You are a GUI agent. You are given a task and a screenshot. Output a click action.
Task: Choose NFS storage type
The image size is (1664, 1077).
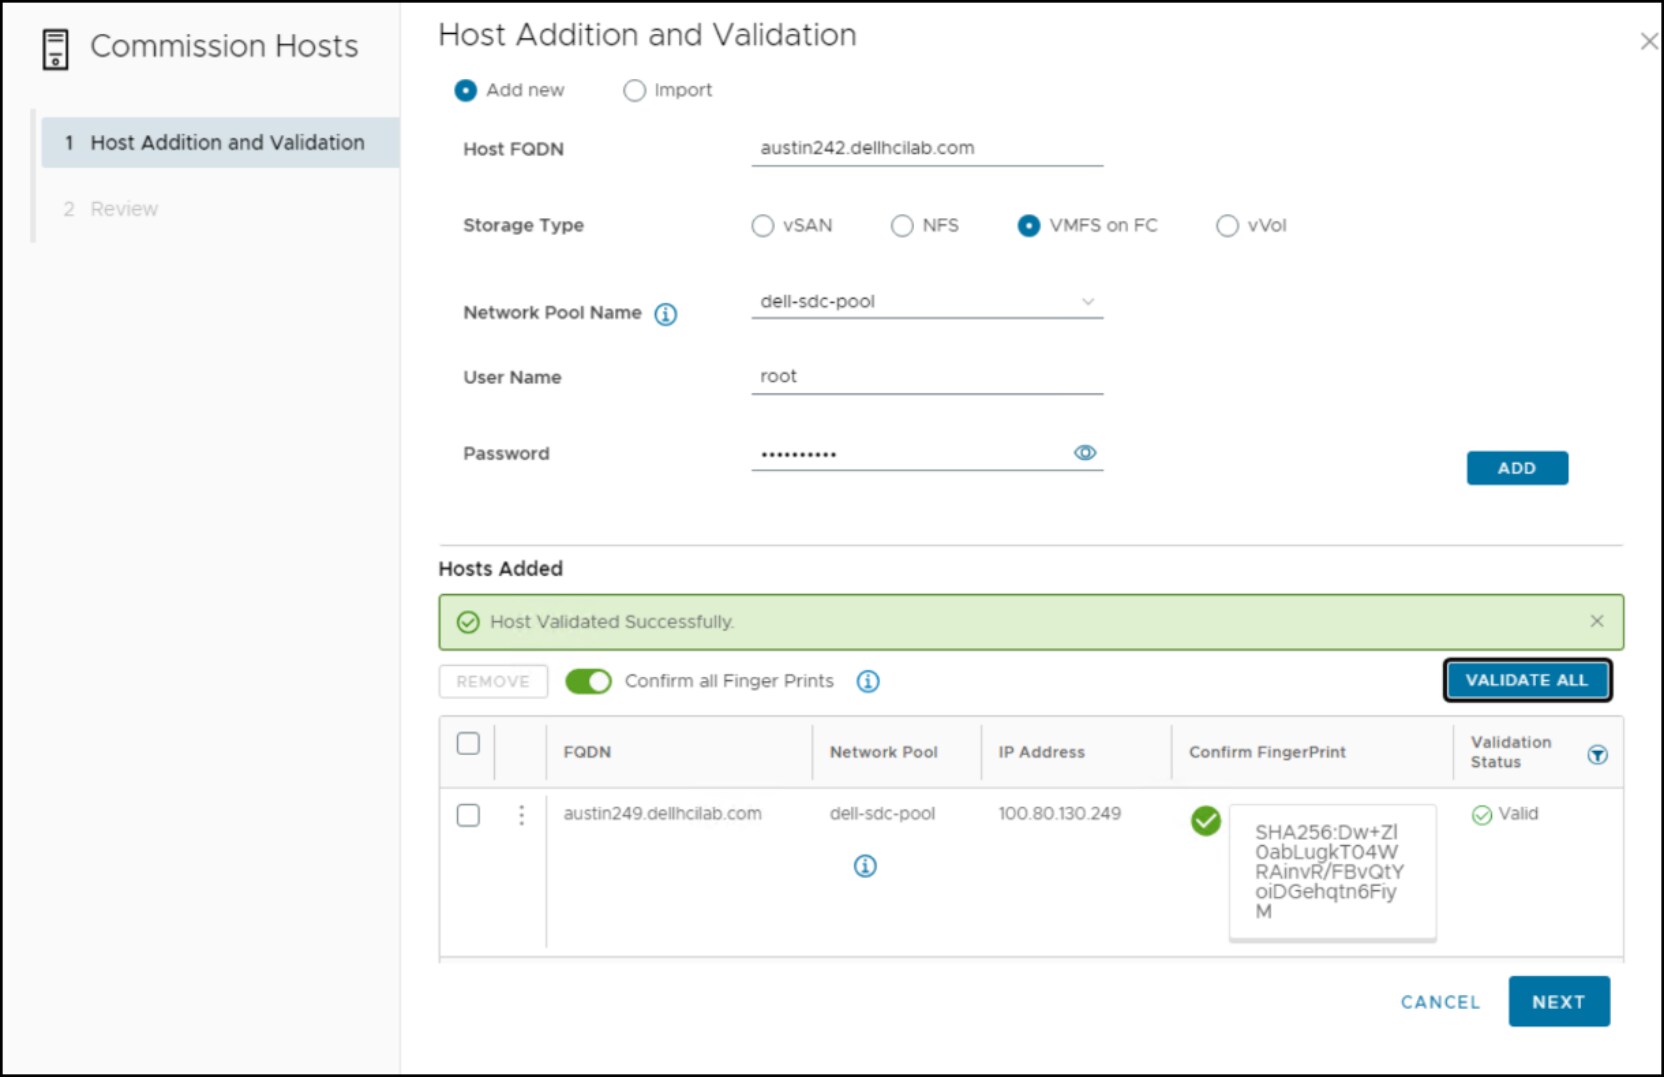coord(902,226)
